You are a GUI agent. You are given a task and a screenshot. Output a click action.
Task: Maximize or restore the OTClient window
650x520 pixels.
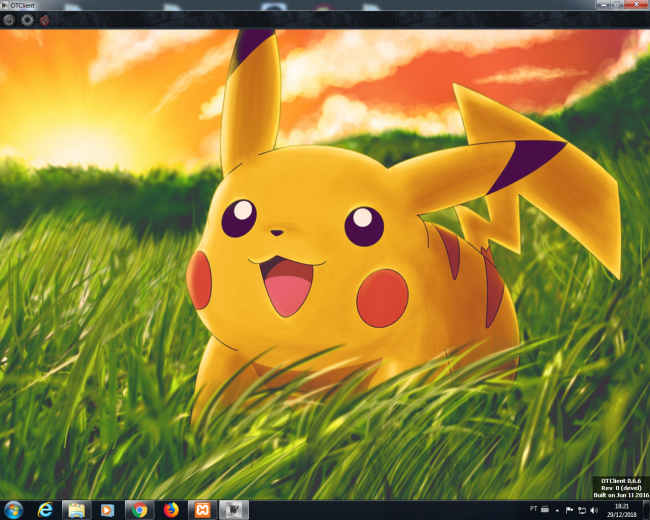617,4
